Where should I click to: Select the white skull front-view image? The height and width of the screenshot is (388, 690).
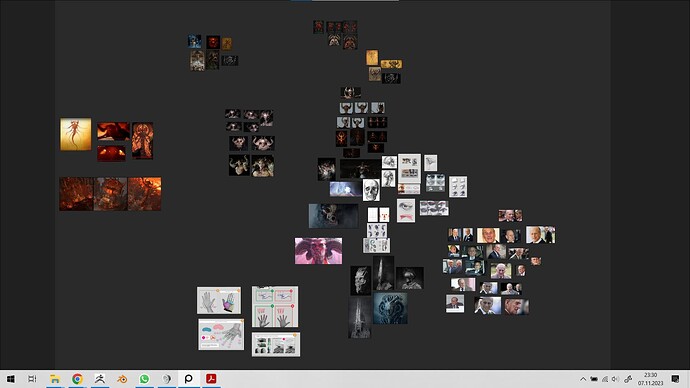pyautogui.click(x=371, y=190)
